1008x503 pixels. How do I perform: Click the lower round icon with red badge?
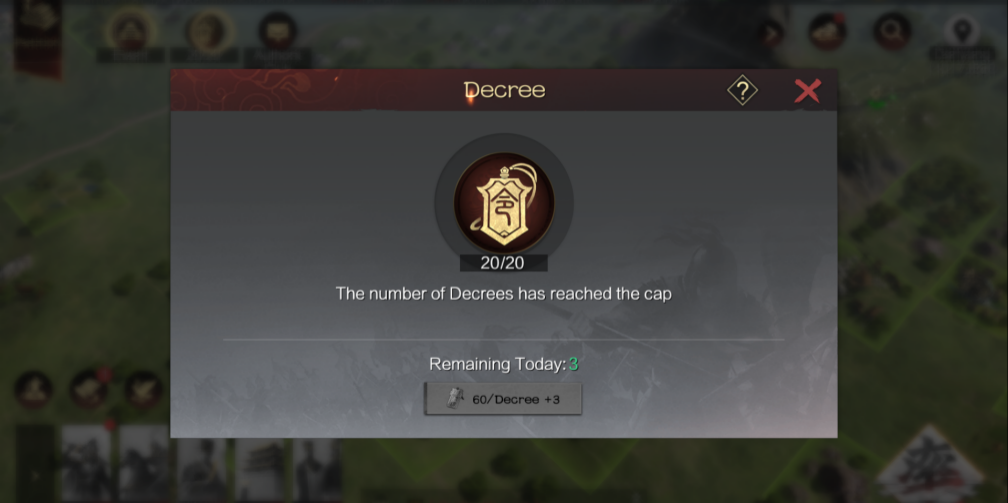pyautogui.click(x=89, y=389)
